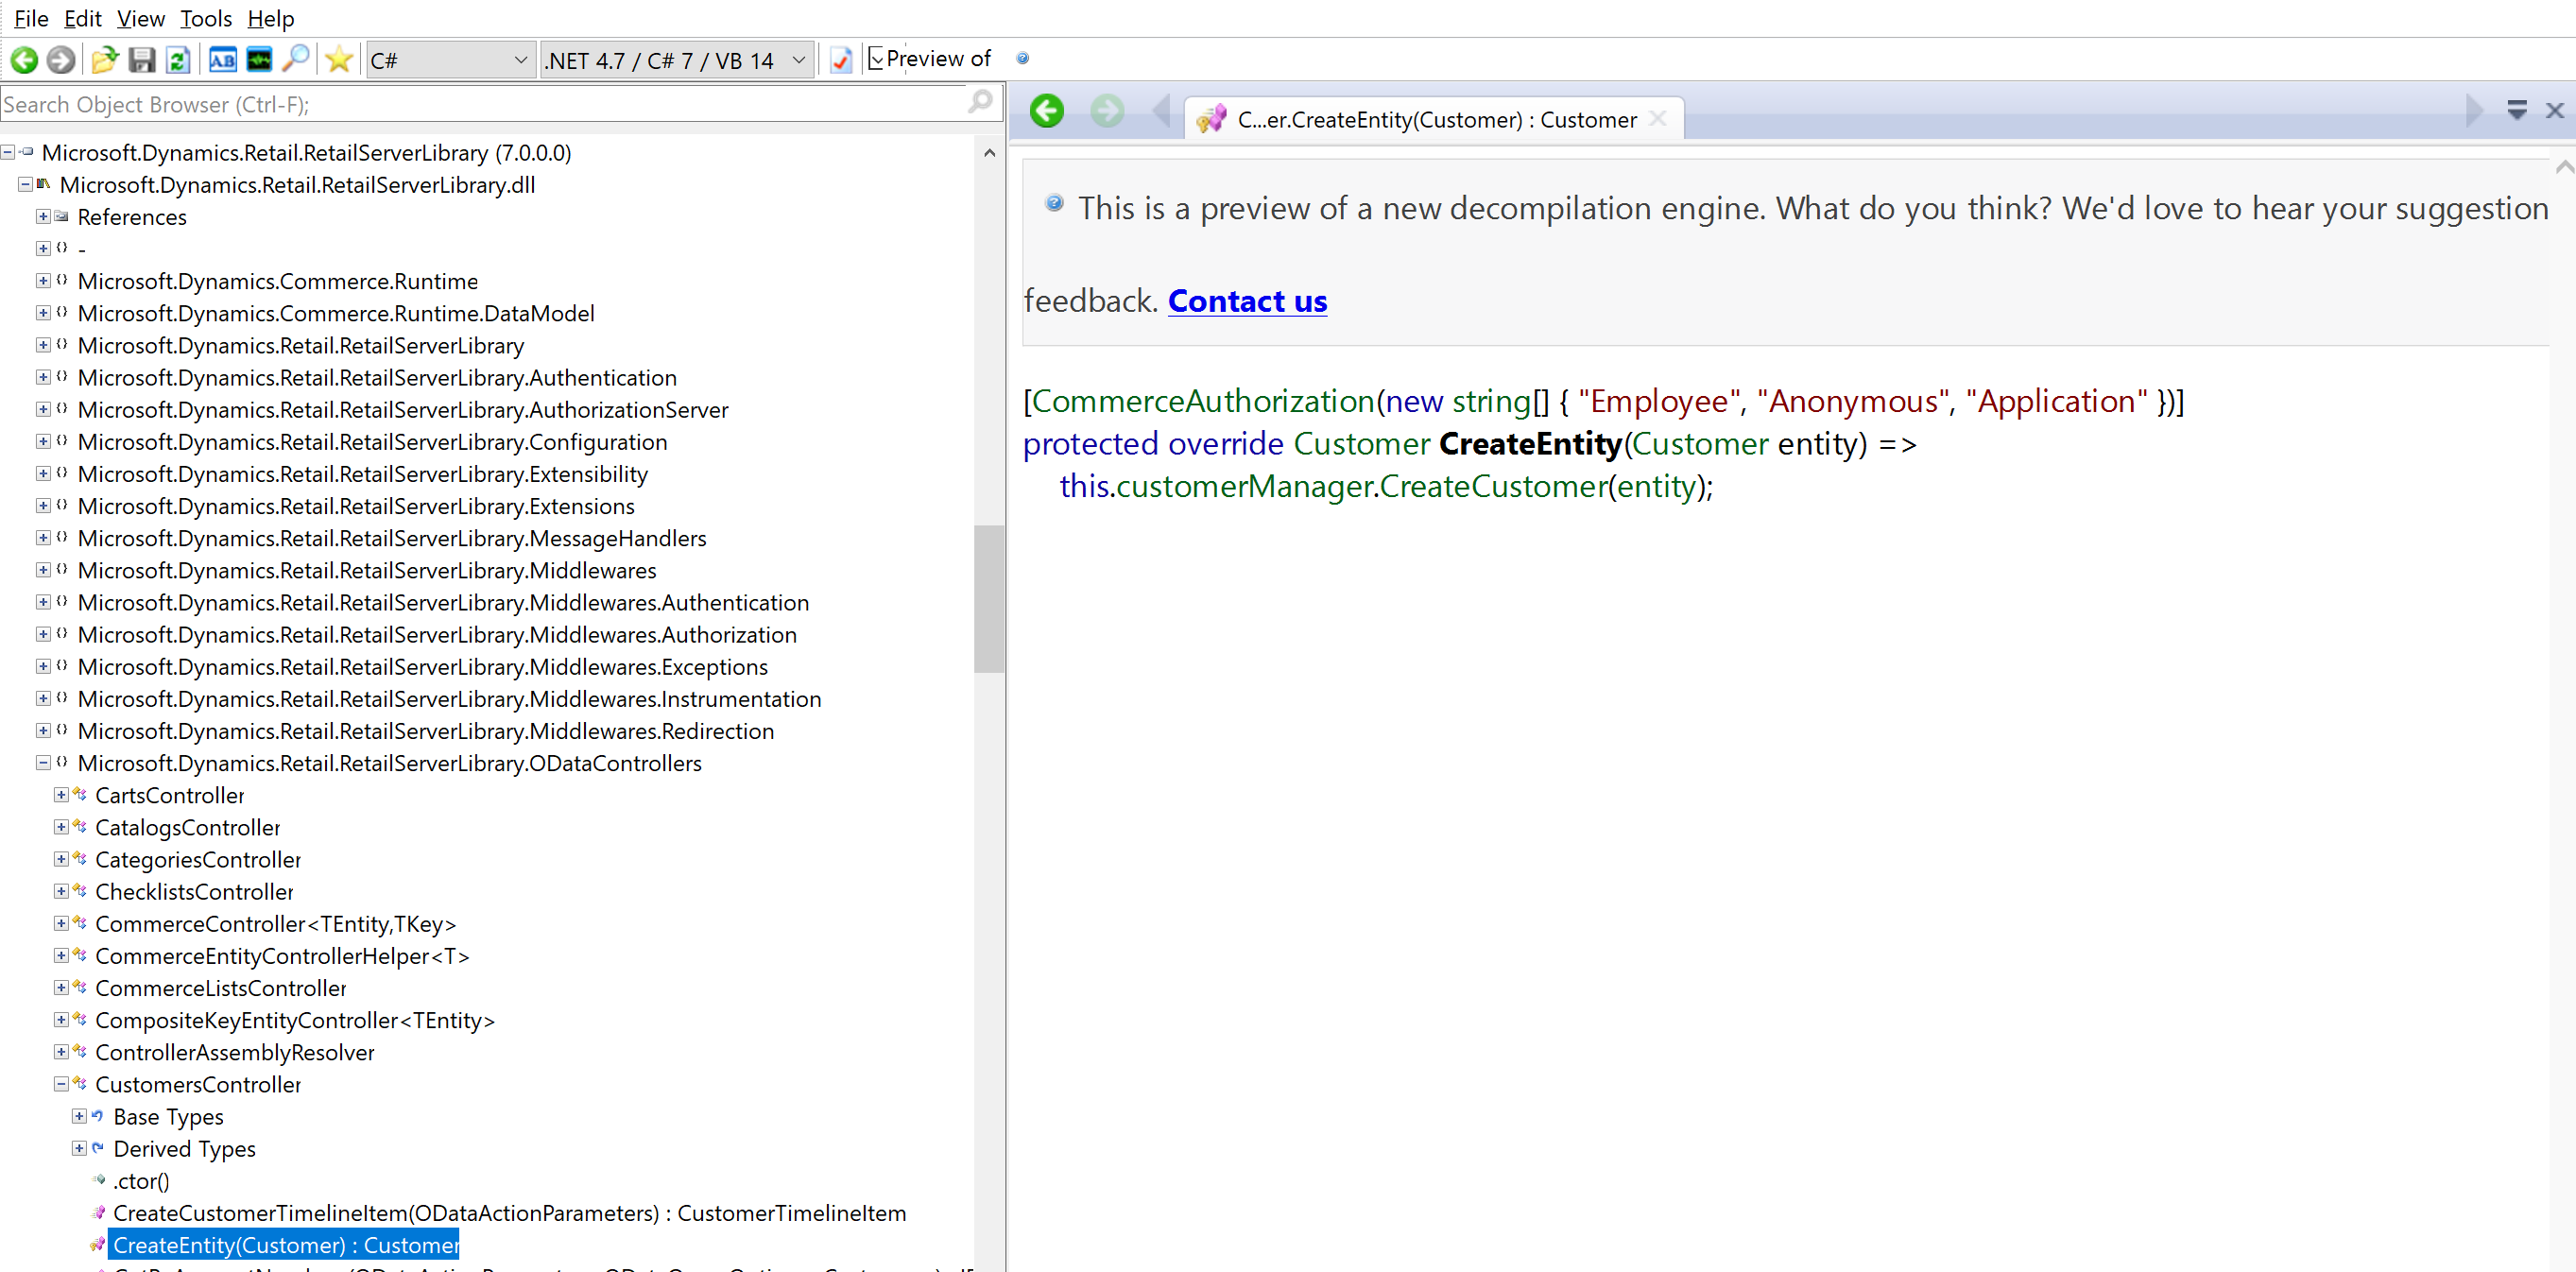Viewport: 2576px width, 1272px height.
Task: Close the decompiler pane with the X
Action: [2555, 110]
